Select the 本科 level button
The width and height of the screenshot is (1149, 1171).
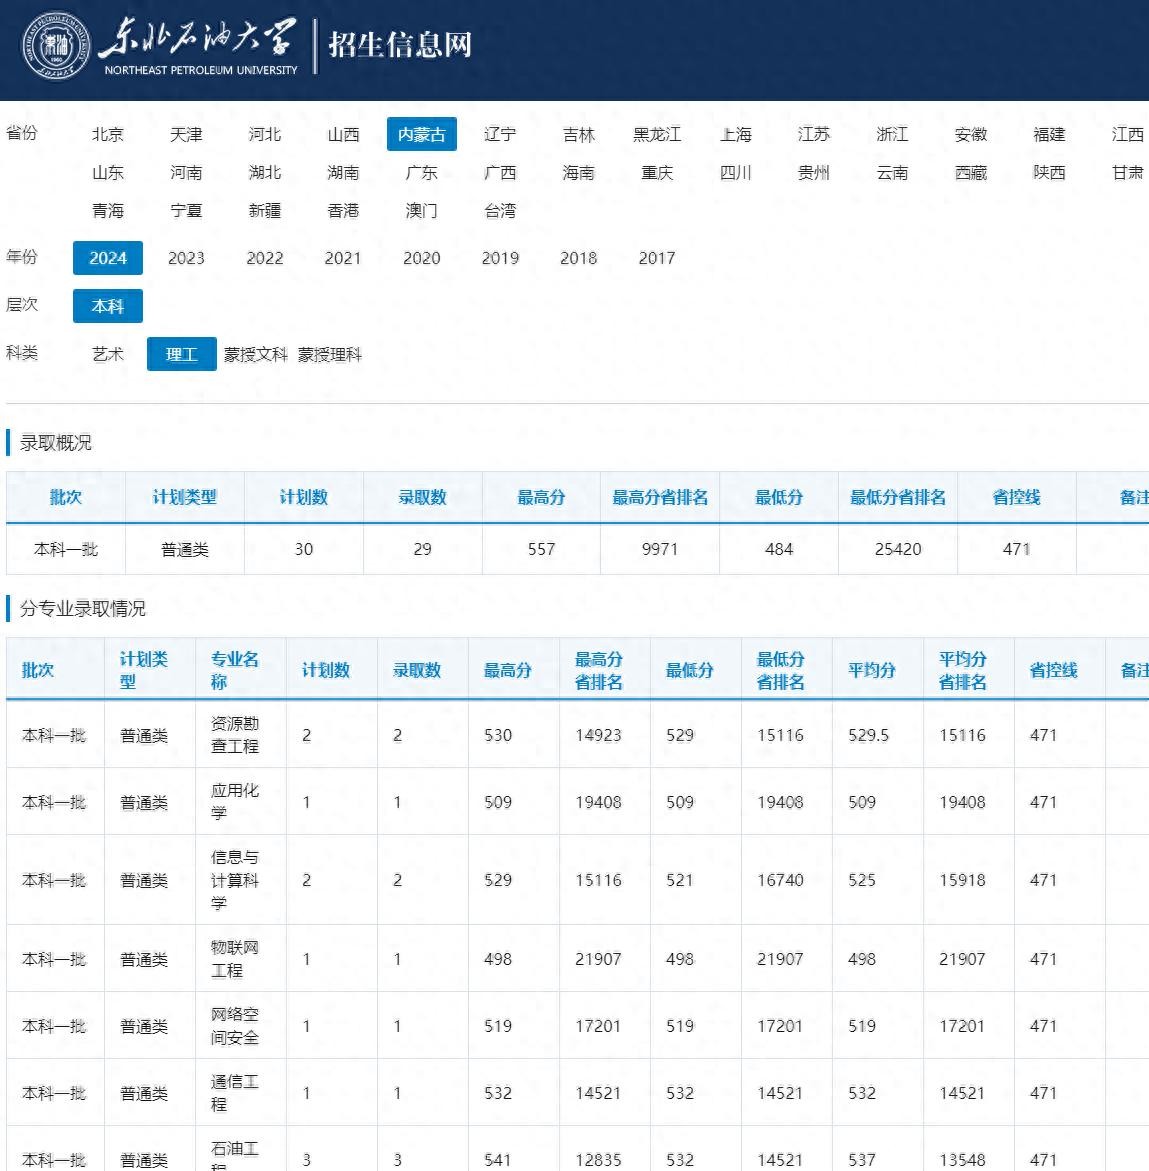point(108,306)
